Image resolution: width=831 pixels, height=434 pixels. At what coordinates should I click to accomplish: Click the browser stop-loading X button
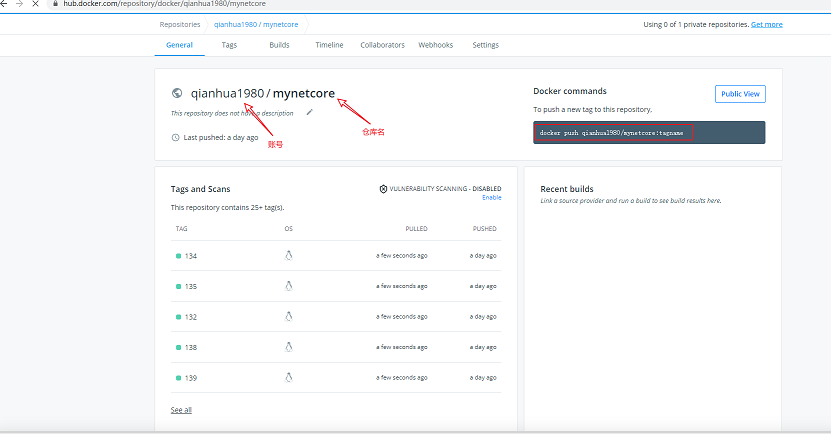pos(37,5)
